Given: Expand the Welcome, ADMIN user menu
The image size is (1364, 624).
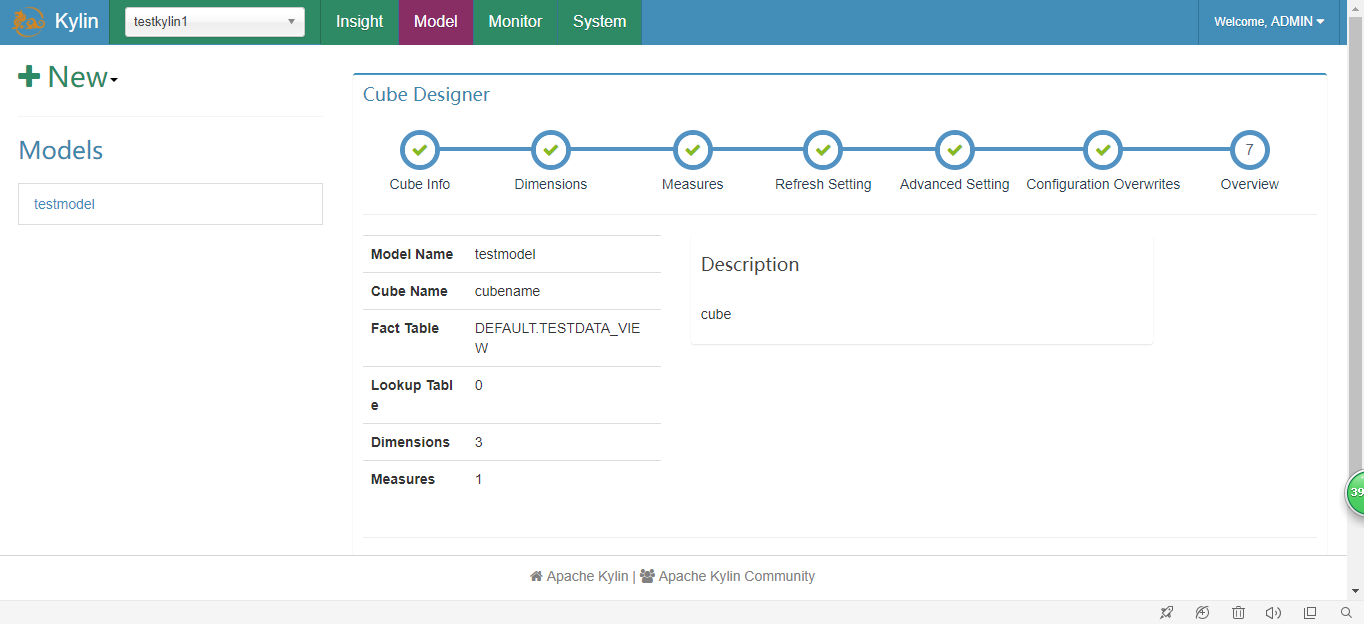Looking at the screenshot, I should pyautogui.click(x=1269, y=22).
